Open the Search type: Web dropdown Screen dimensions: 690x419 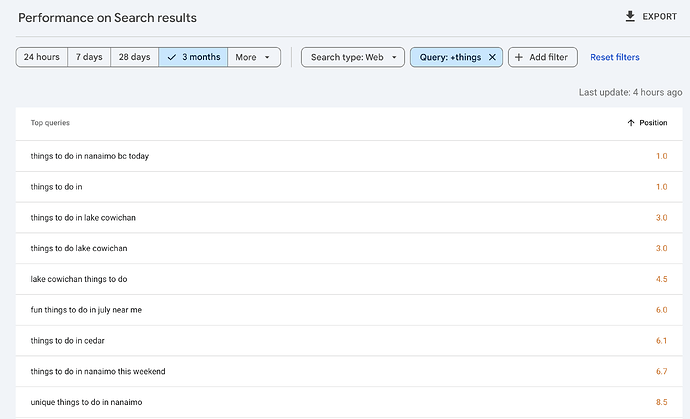pyautogui.click(x=354, y=58)
